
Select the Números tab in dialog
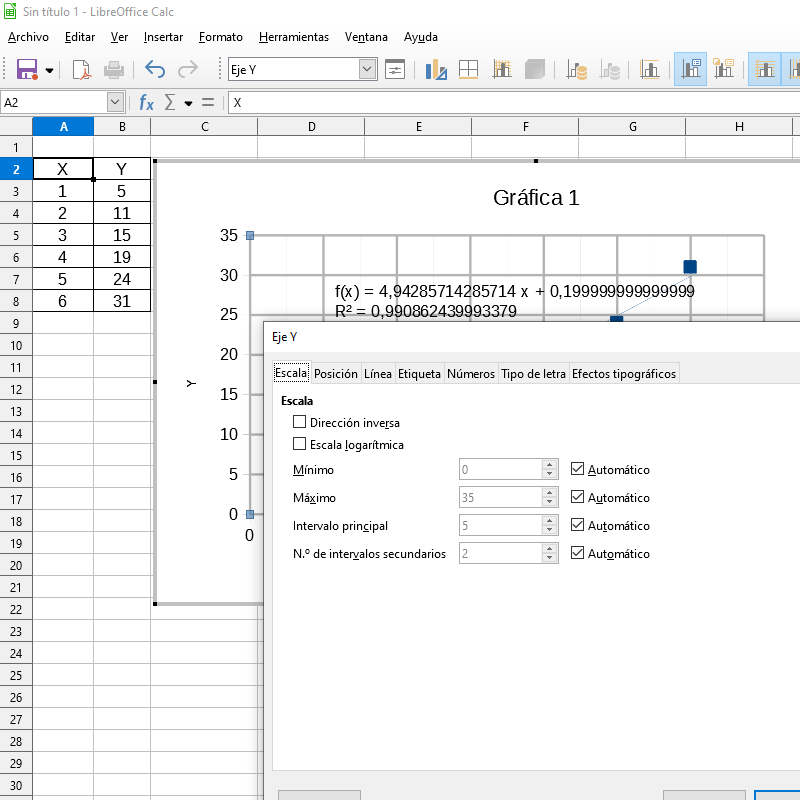pos(471,373)
